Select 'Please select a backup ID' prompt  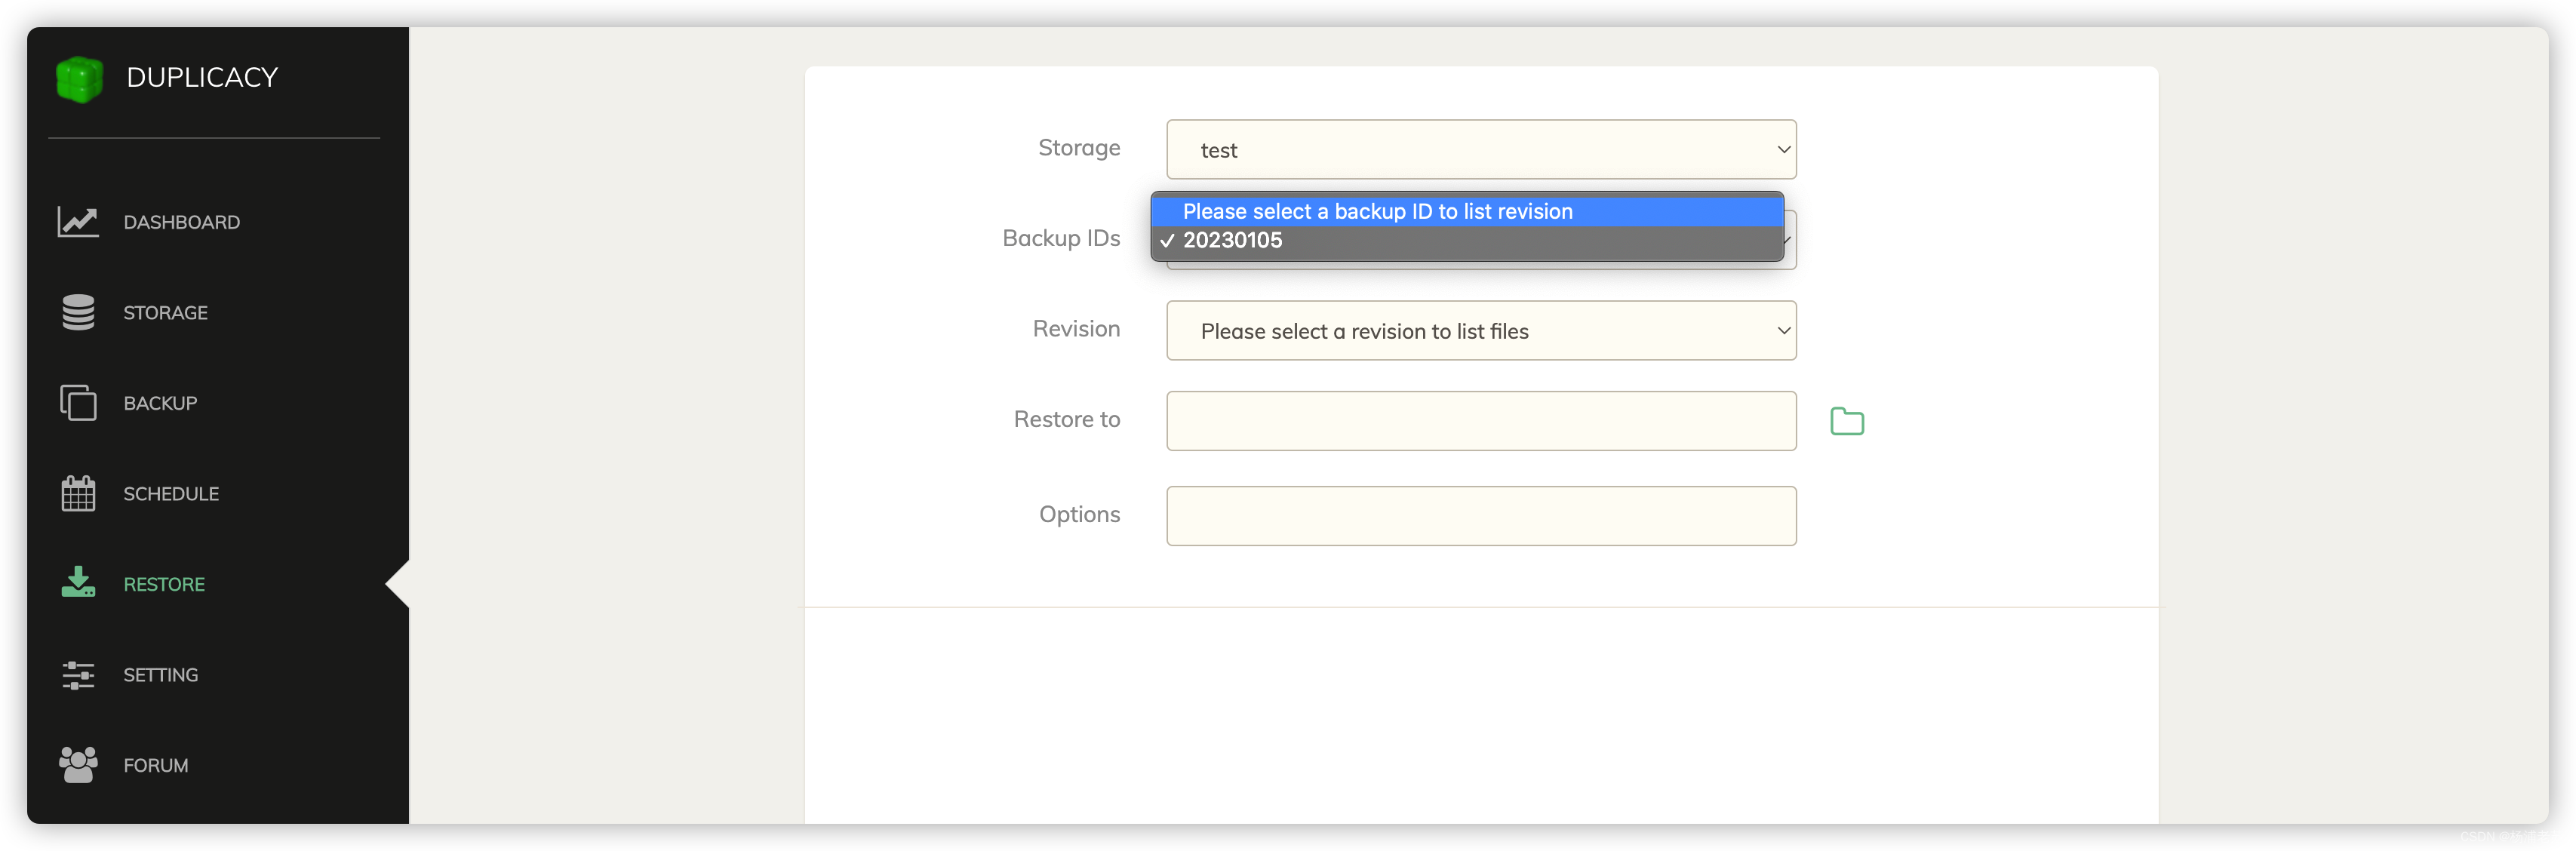[x=1467, y=210]
